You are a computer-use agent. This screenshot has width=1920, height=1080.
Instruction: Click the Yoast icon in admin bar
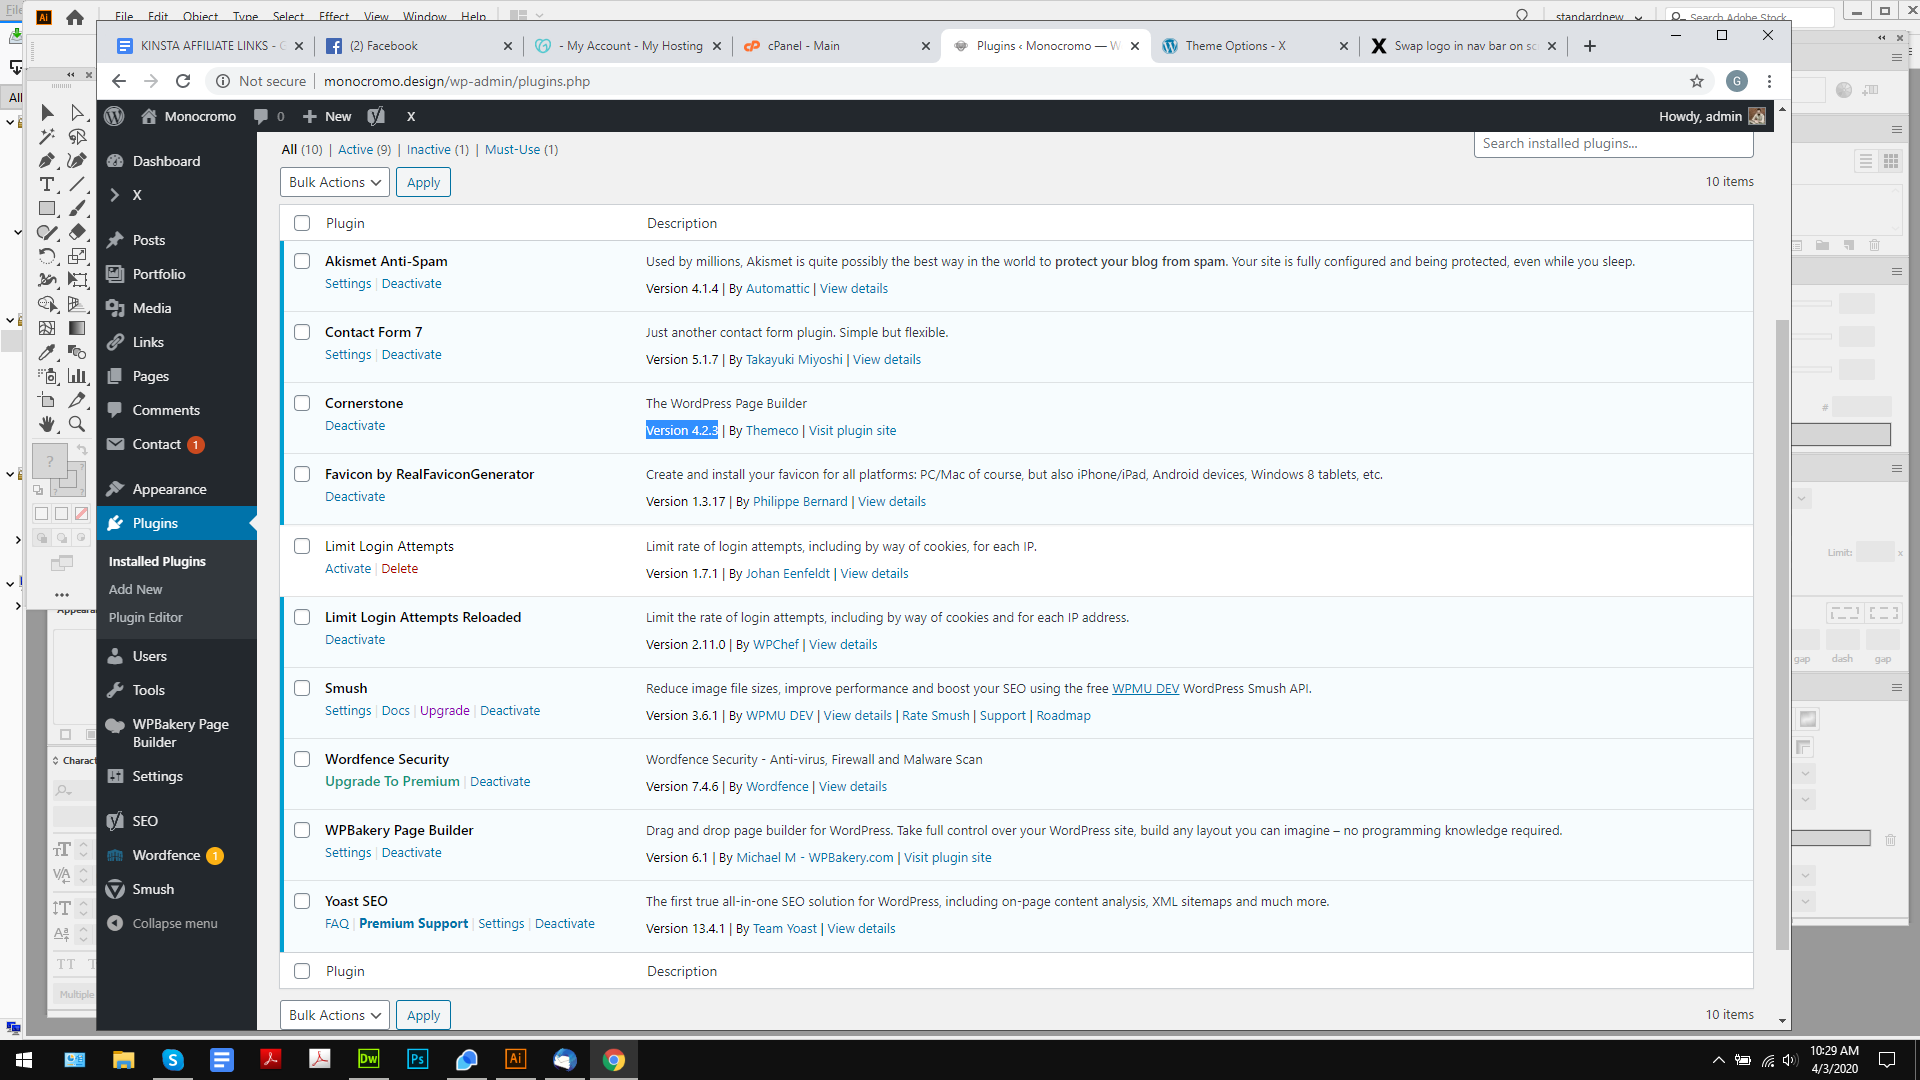pyautogui.click(x=376, y=116)
